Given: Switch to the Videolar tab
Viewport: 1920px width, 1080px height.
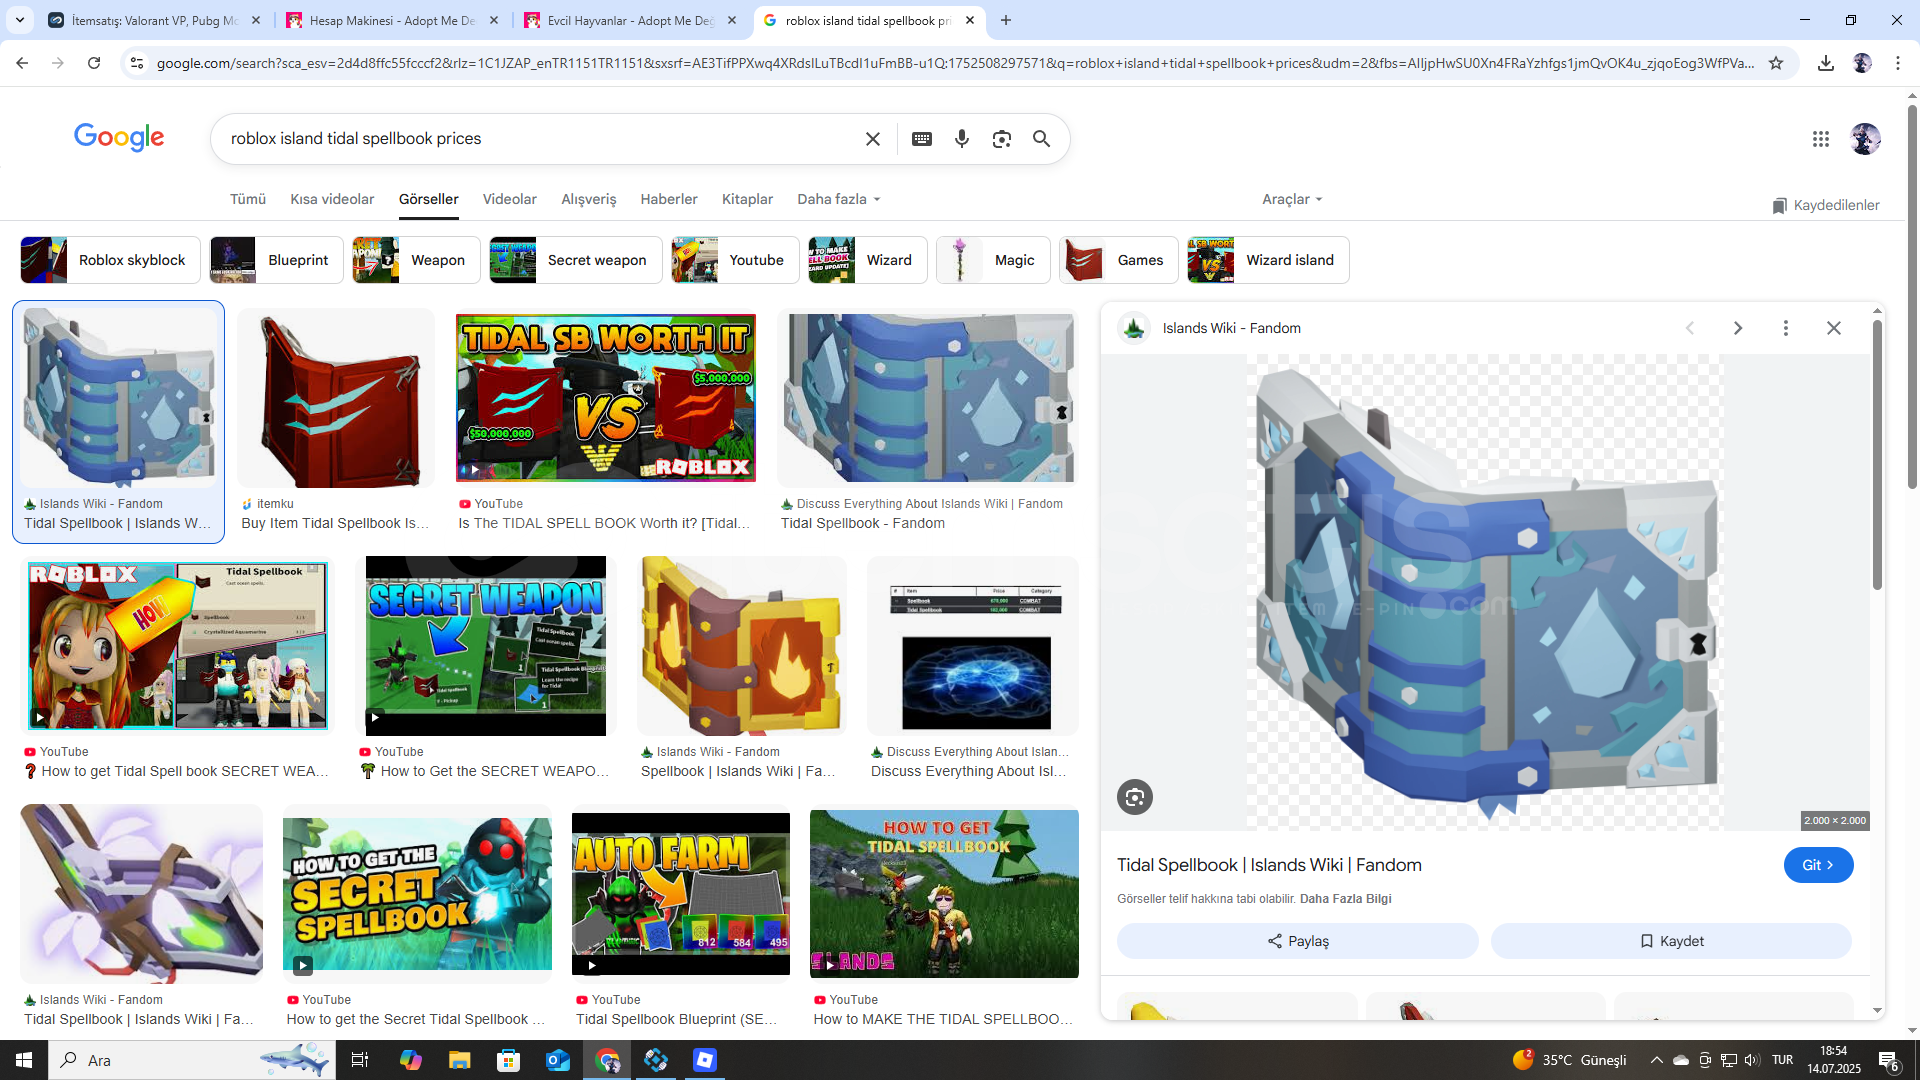Looking at the screenshot, I should pyautogui.click(x=510, y=199).
